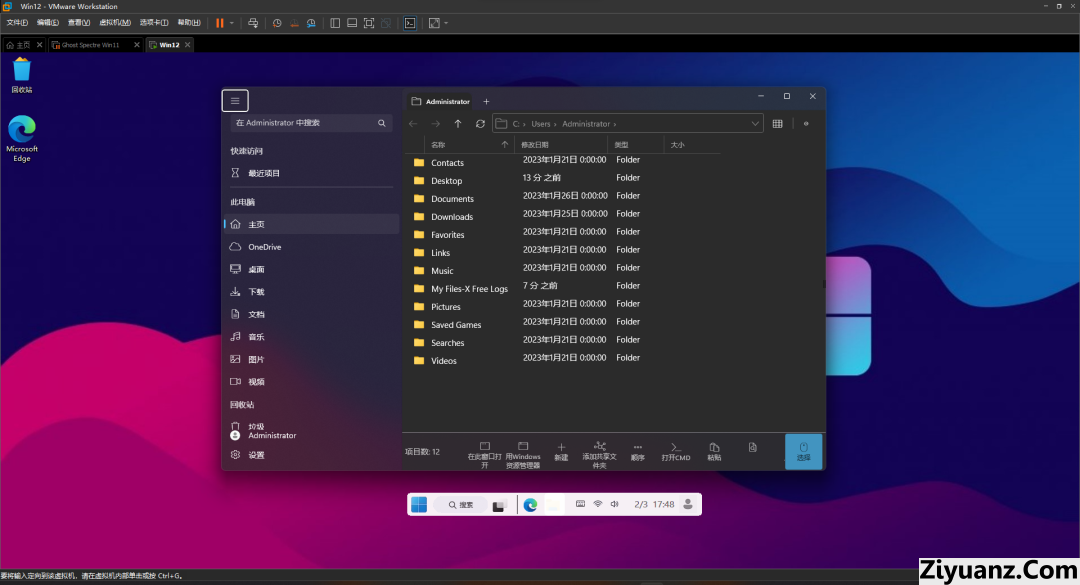
Task: Toggle the 选择 selection mode button
Action: point(804,451)
